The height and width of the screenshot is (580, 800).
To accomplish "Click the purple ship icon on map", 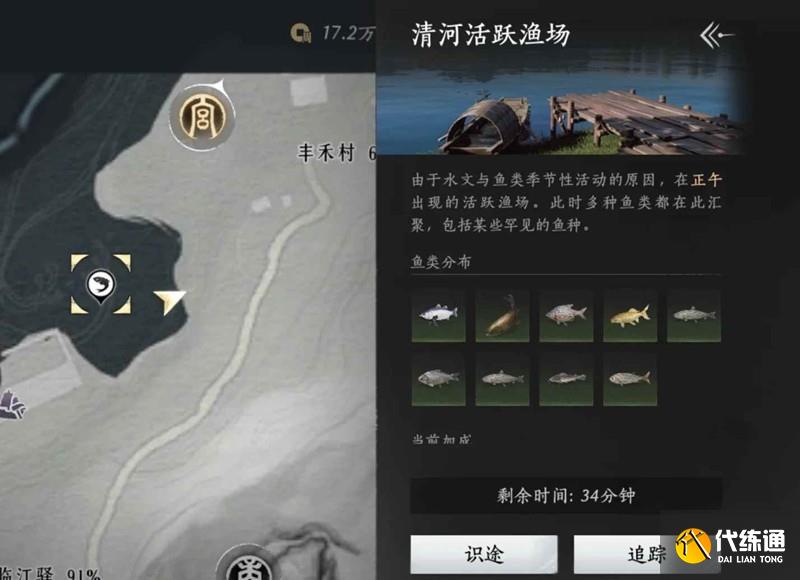I will [11, 406].
